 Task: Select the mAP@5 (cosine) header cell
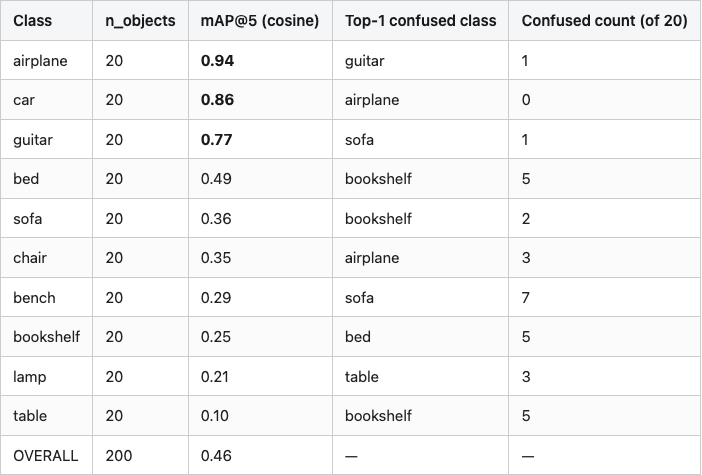(260, 21)
